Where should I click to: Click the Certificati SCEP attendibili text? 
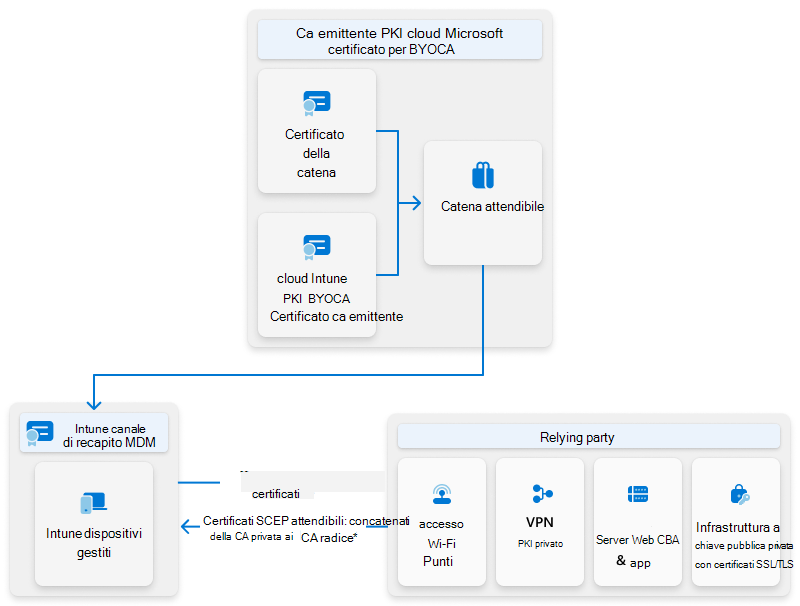(x=273, y=521)
